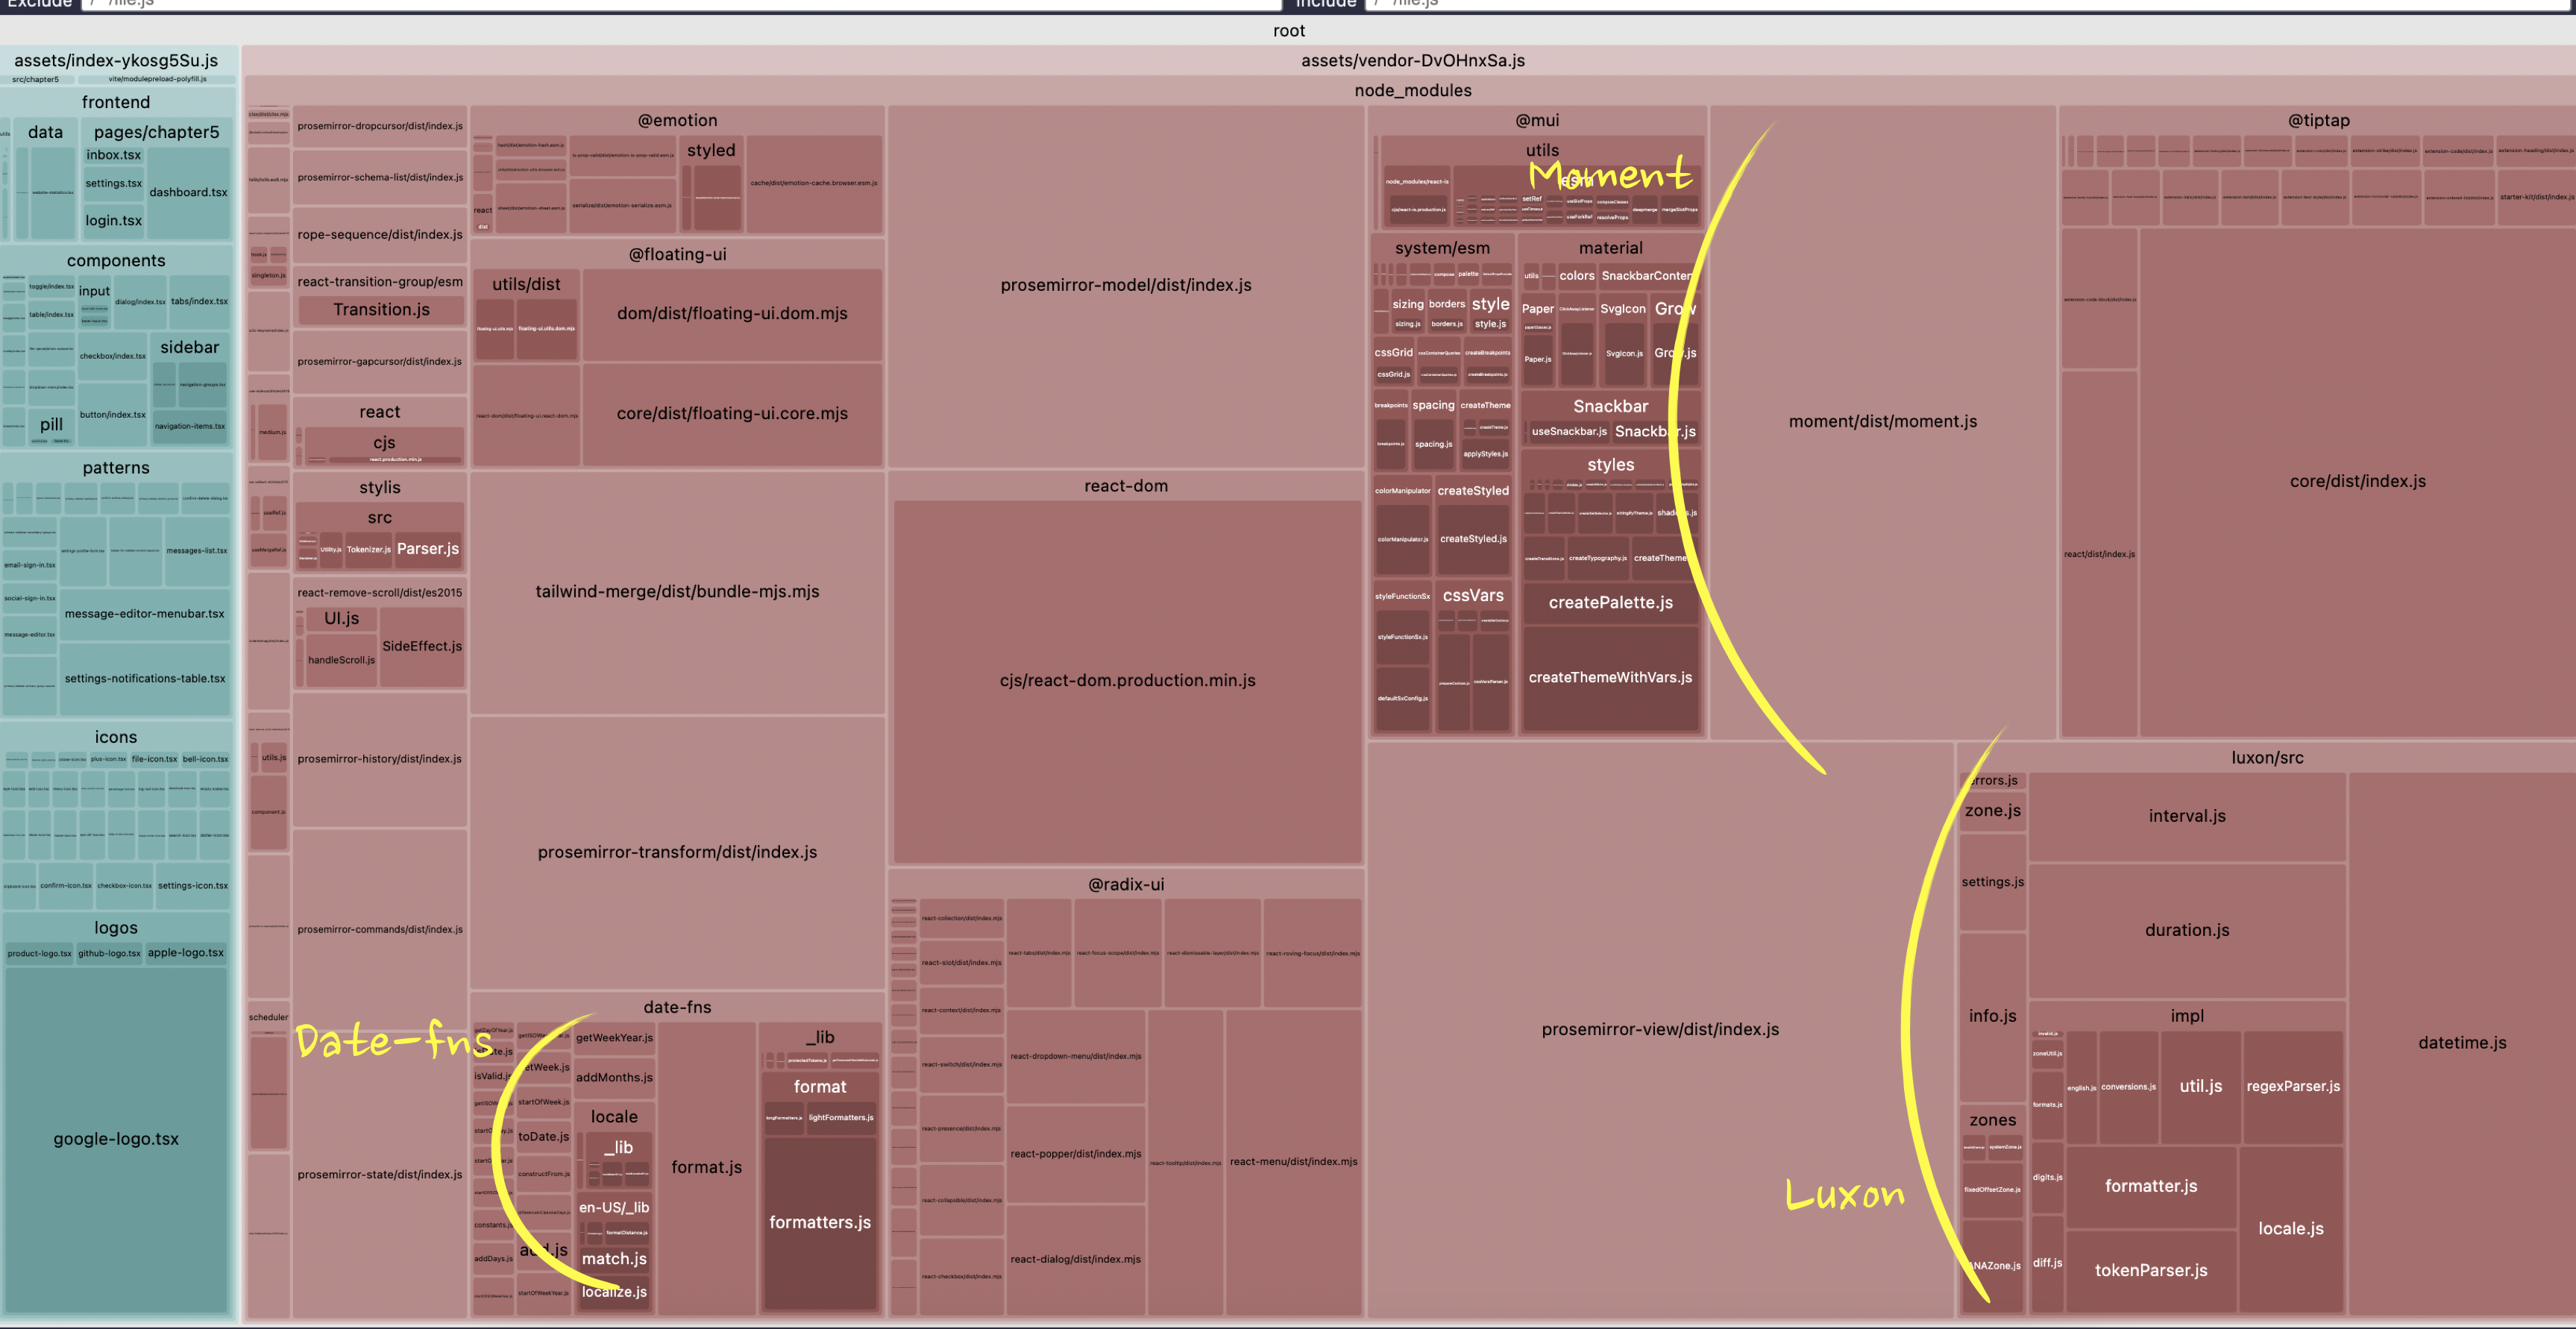The width and height of the screenshot is (2576, 1329).
Task: Open the assets/index-ykosg5Su.js header
Action: point(116,61)
